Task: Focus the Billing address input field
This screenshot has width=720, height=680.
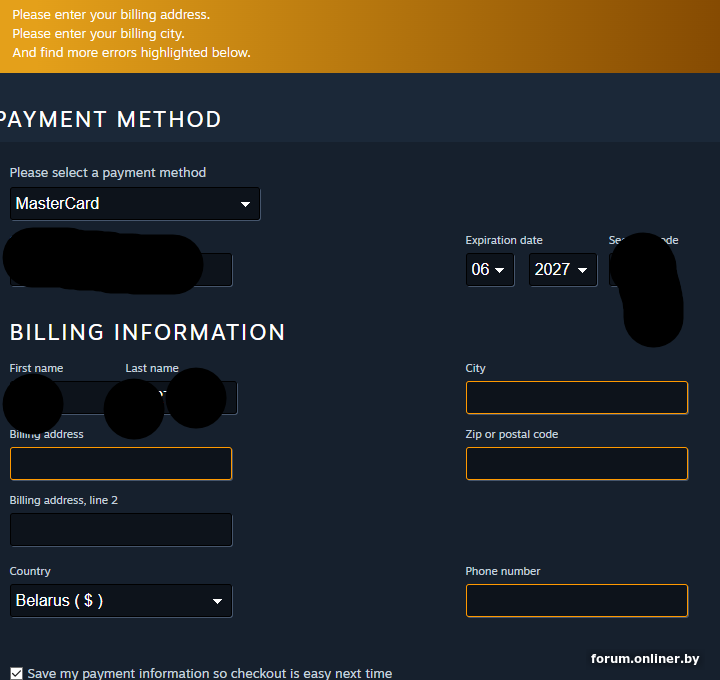Action: (121, 464)
